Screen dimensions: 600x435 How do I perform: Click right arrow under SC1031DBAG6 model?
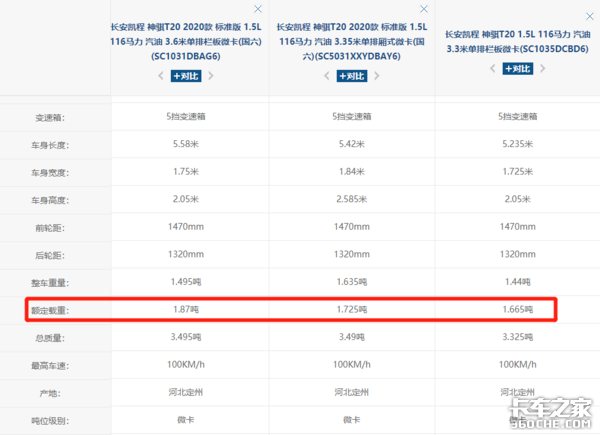tap(211, 76)
